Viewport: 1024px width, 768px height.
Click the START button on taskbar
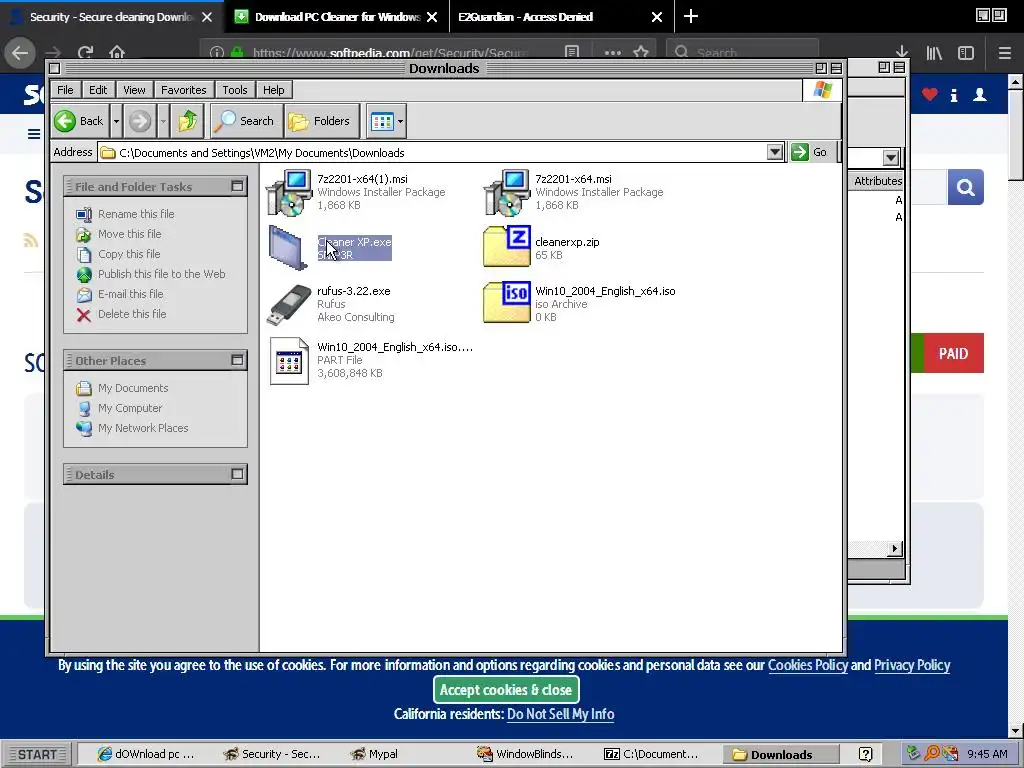(x=37, y=754)
